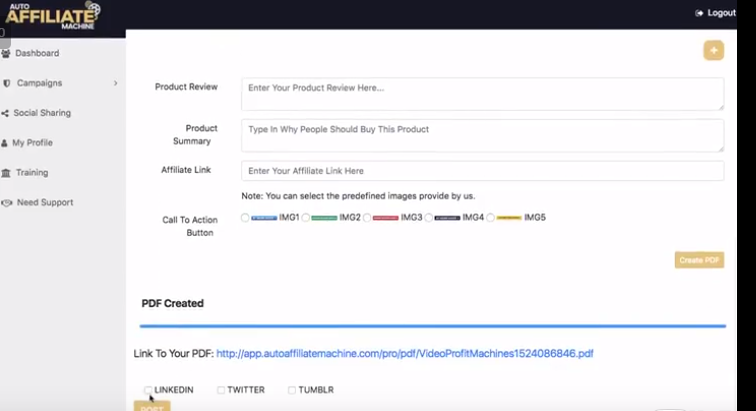Click the dark IMG4 button preview
756x411 pixels.
point(447,218)
